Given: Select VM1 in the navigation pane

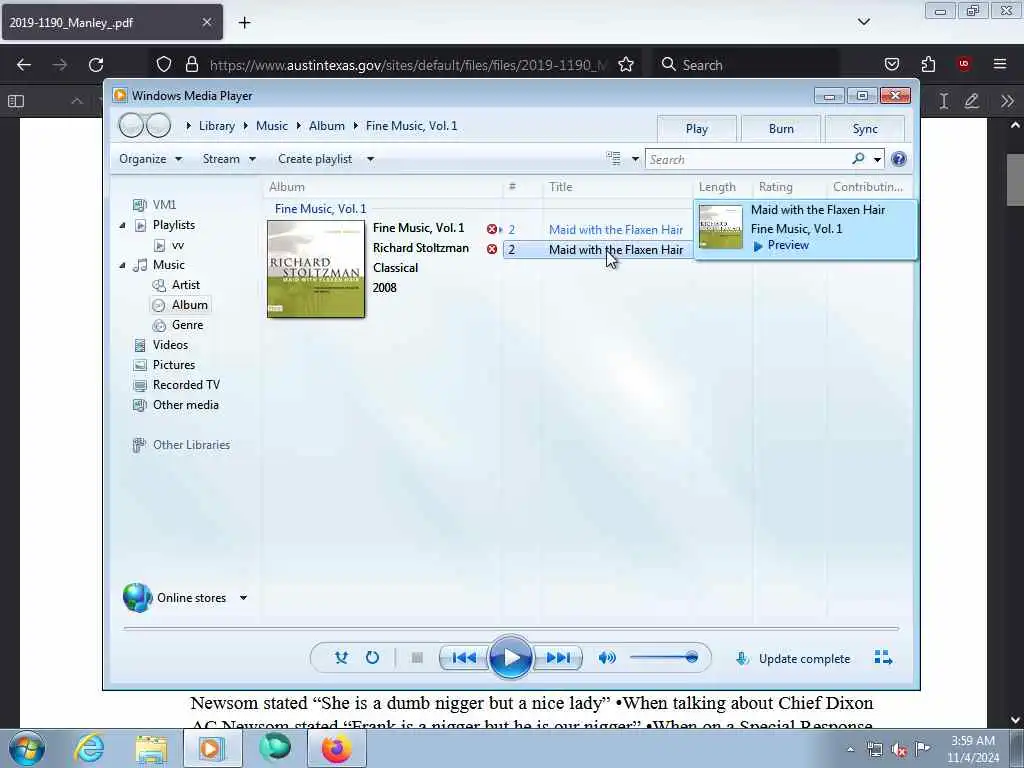Looking at the screenshot, I should tap(164, 205).
